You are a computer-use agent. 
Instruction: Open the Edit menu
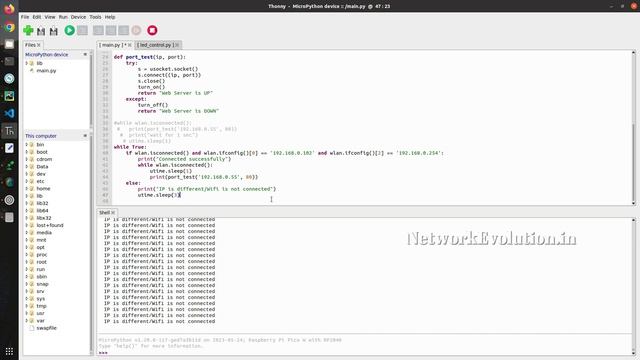37,17
